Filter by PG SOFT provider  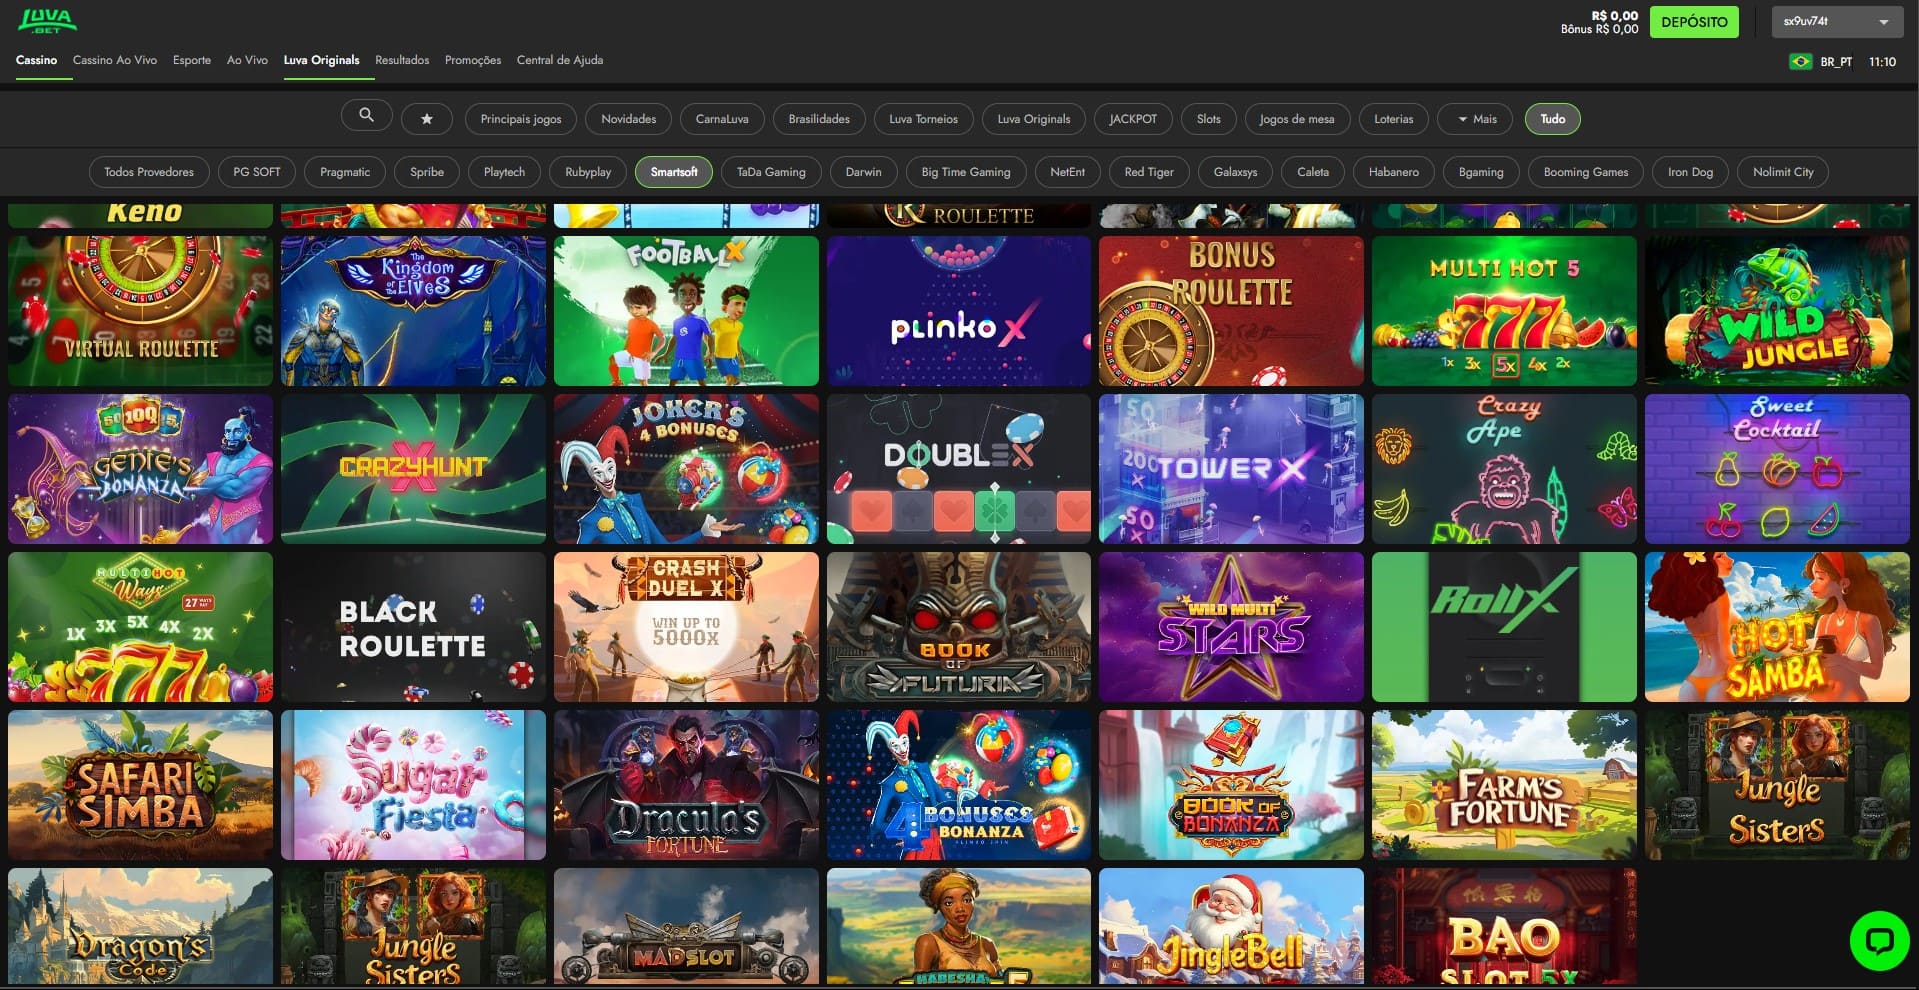257,172
